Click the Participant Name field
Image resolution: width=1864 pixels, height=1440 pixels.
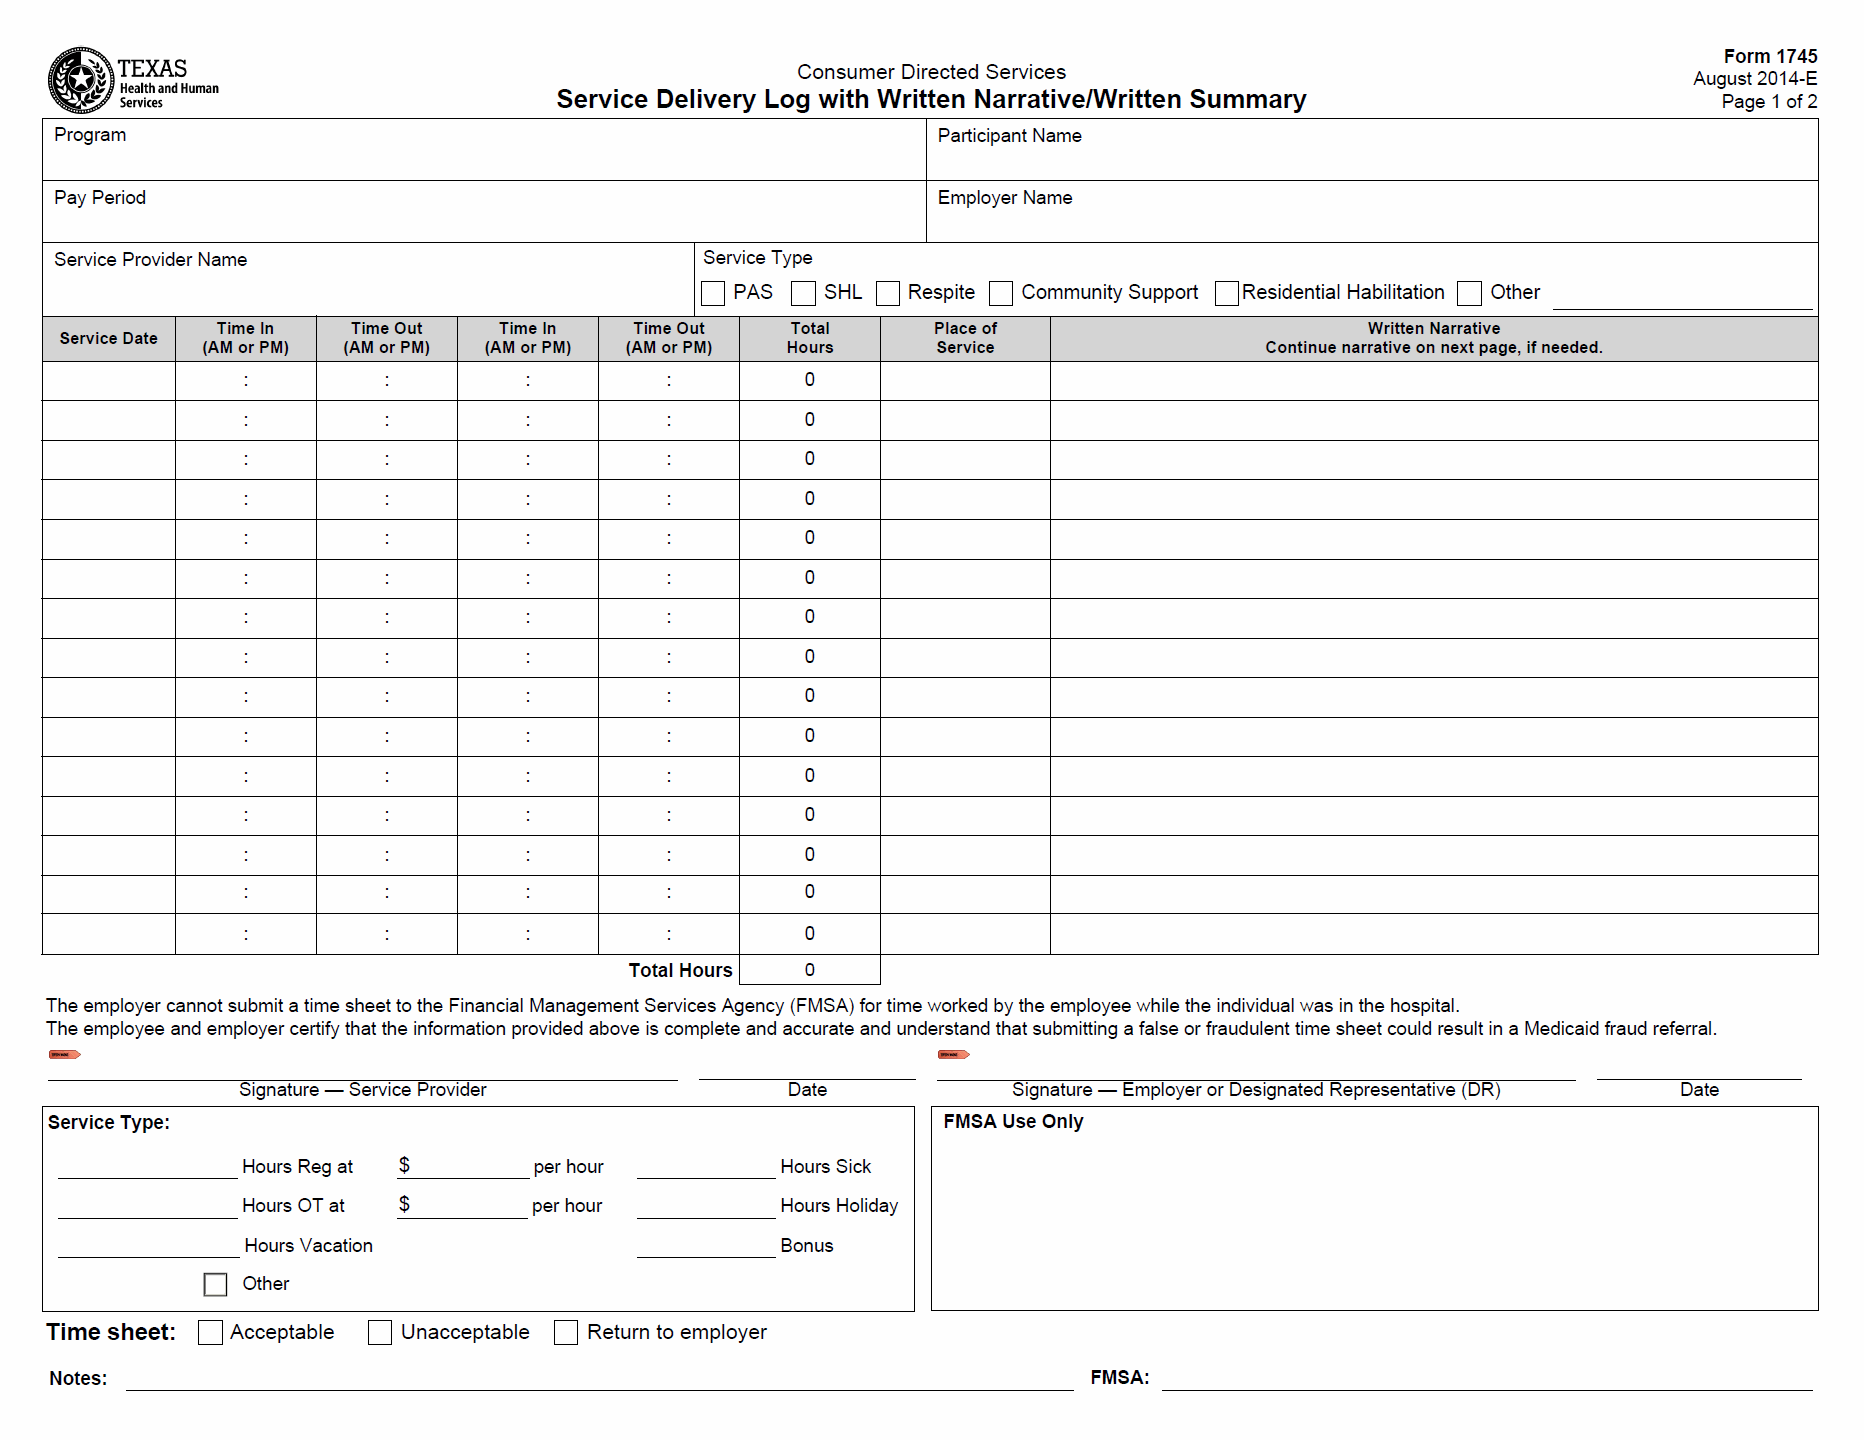pyautogui.click(x=1370, y=158)
